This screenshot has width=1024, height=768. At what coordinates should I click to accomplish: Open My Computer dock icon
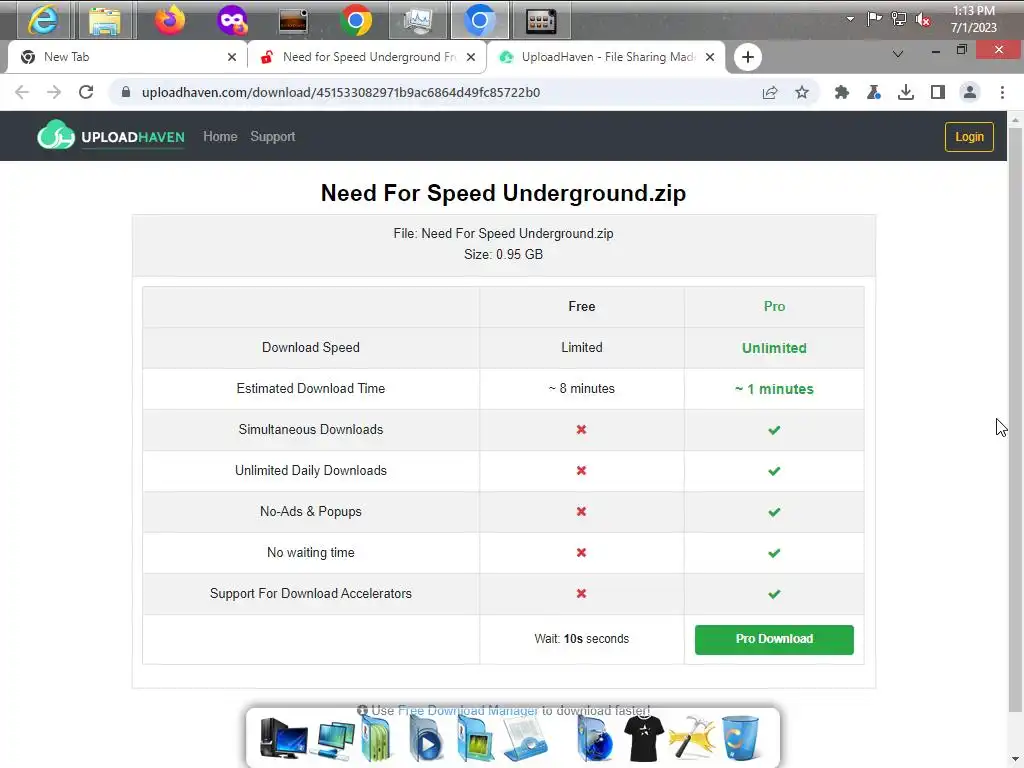click(x=283, y=738)
